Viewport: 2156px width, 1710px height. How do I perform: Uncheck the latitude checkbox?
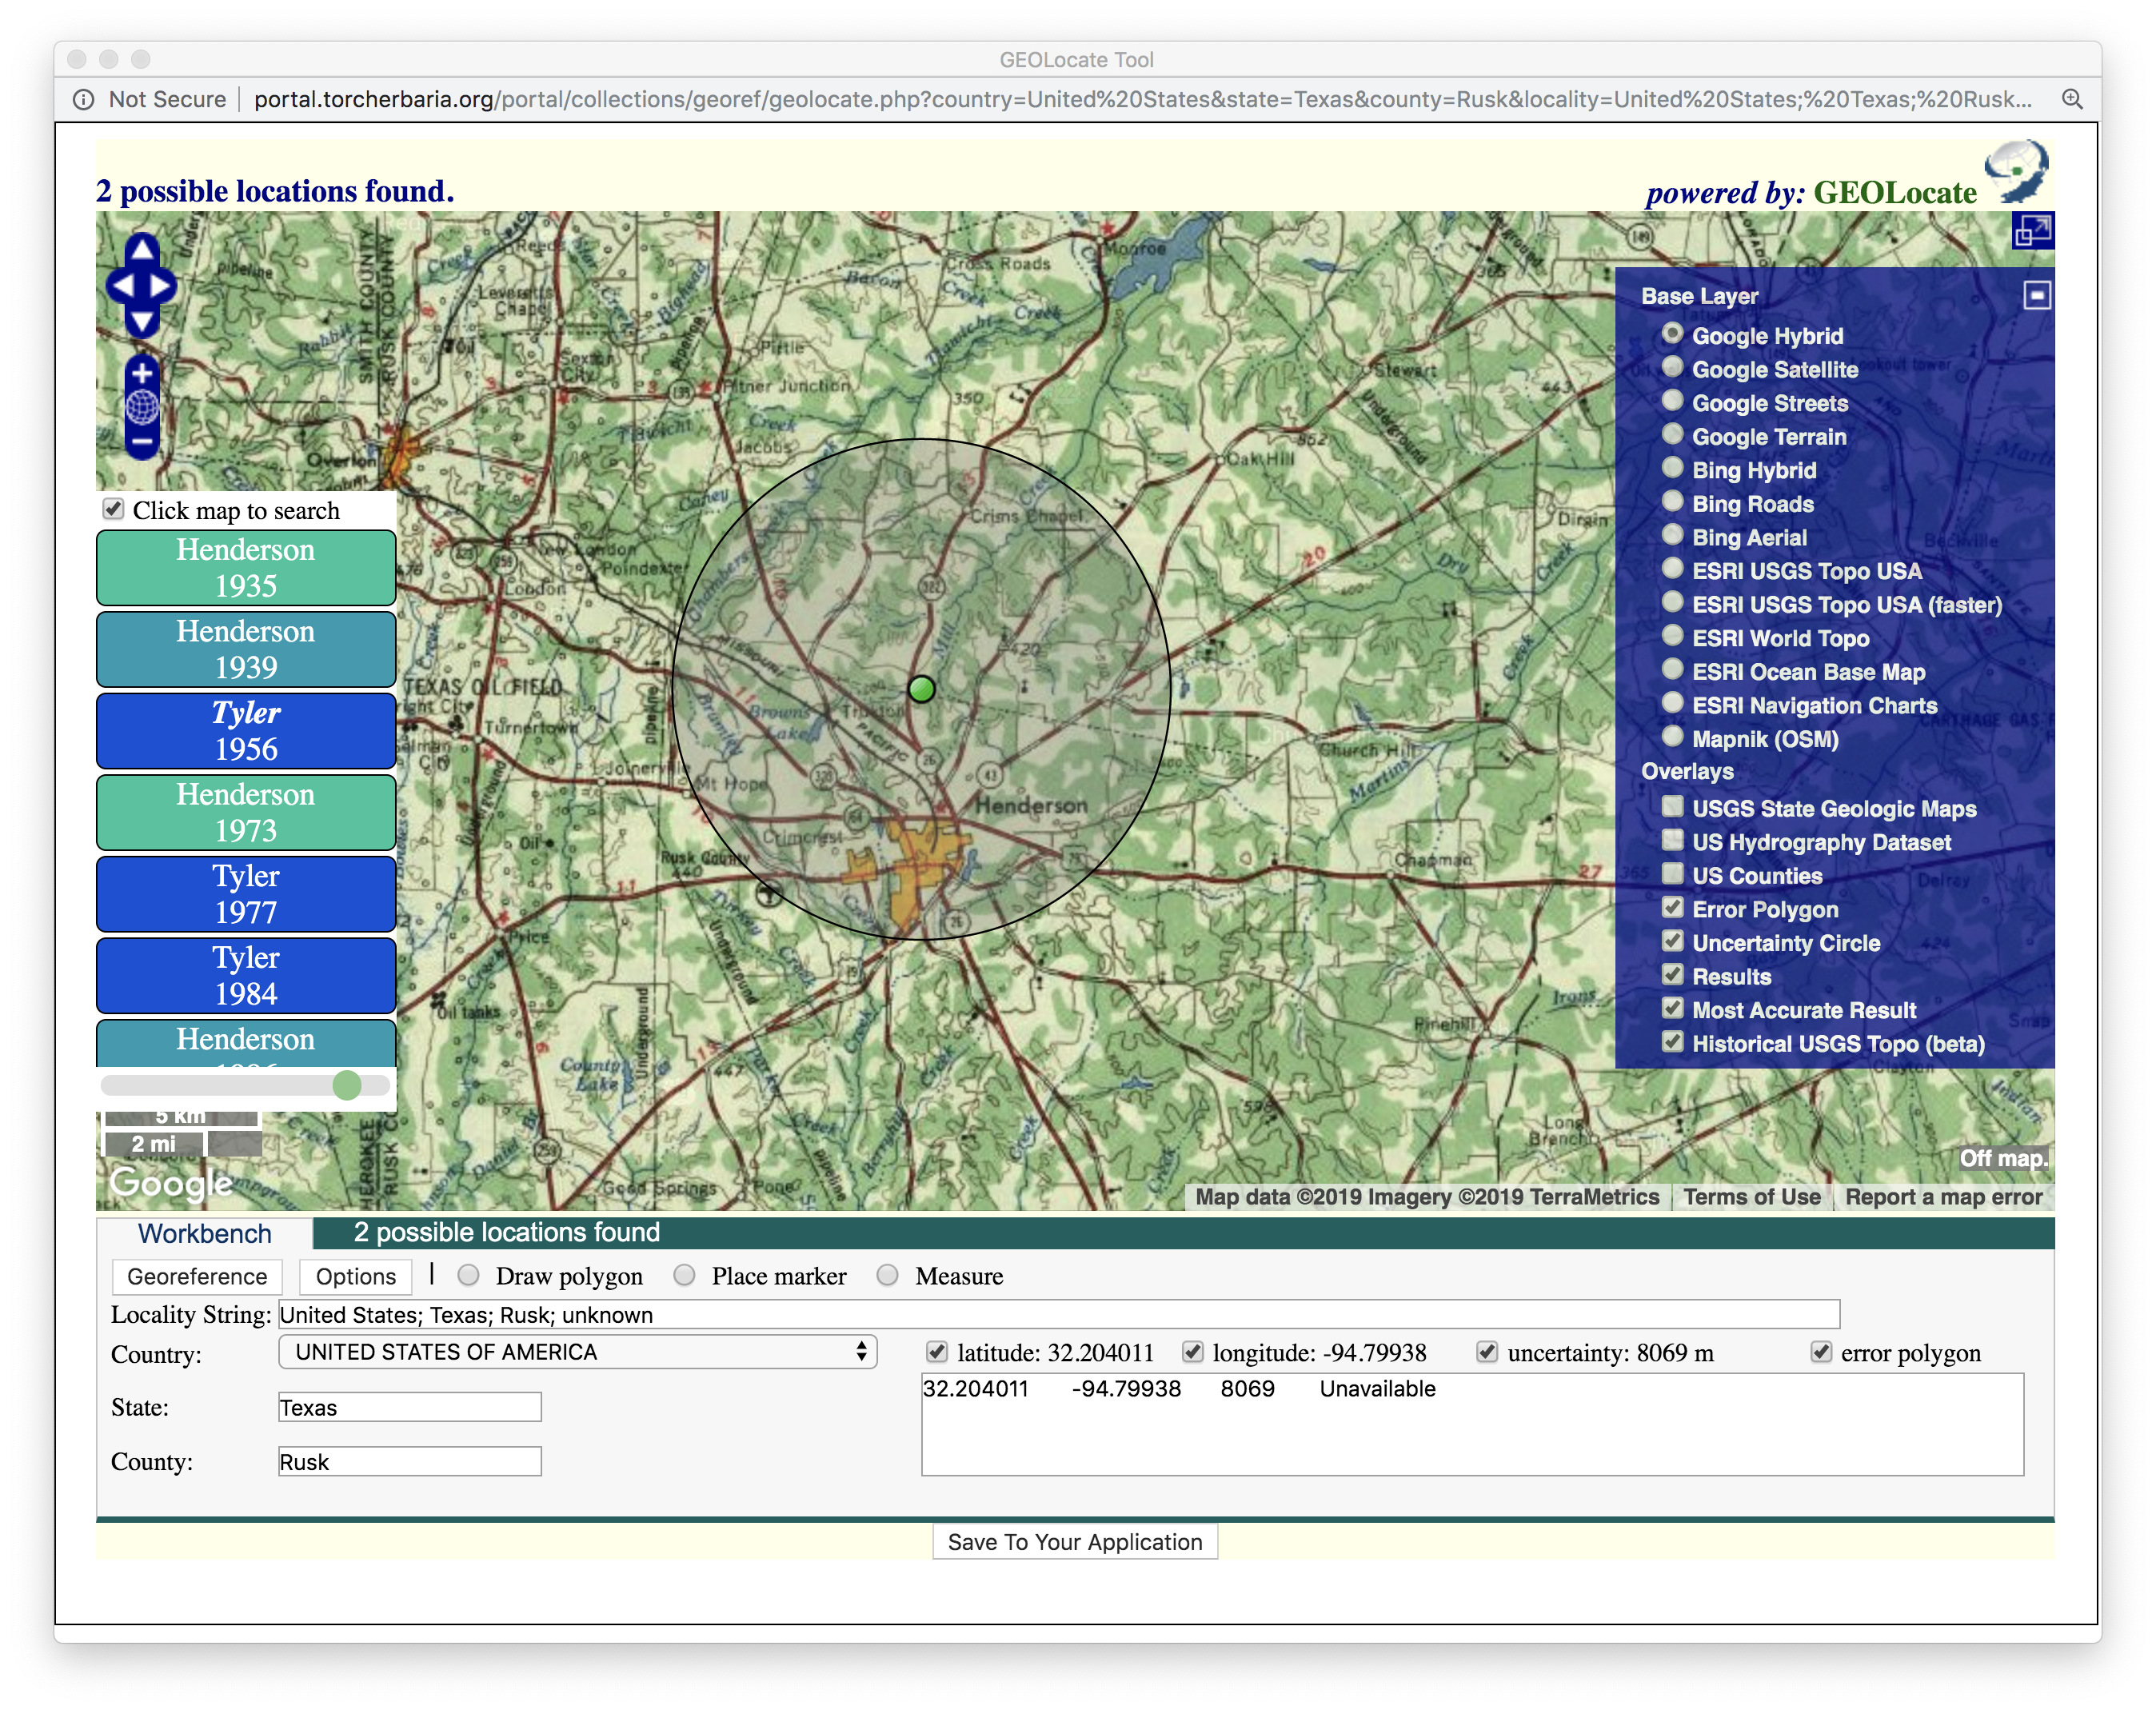tap(936, 1352)
